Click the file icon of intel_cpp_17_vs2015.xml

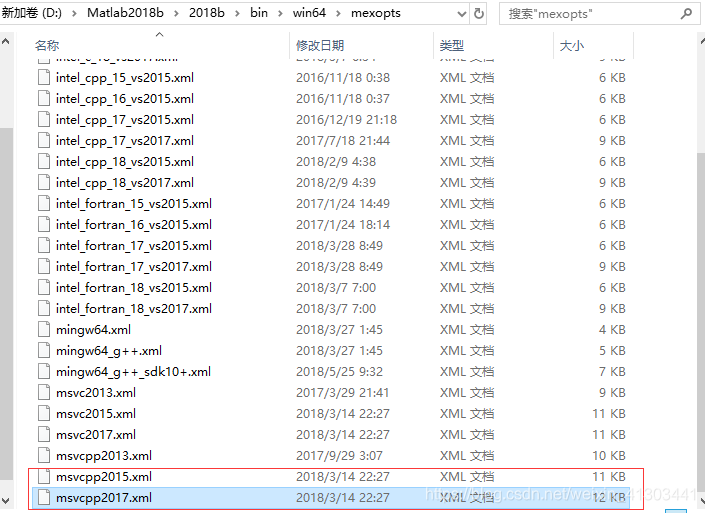pos(44,120)
